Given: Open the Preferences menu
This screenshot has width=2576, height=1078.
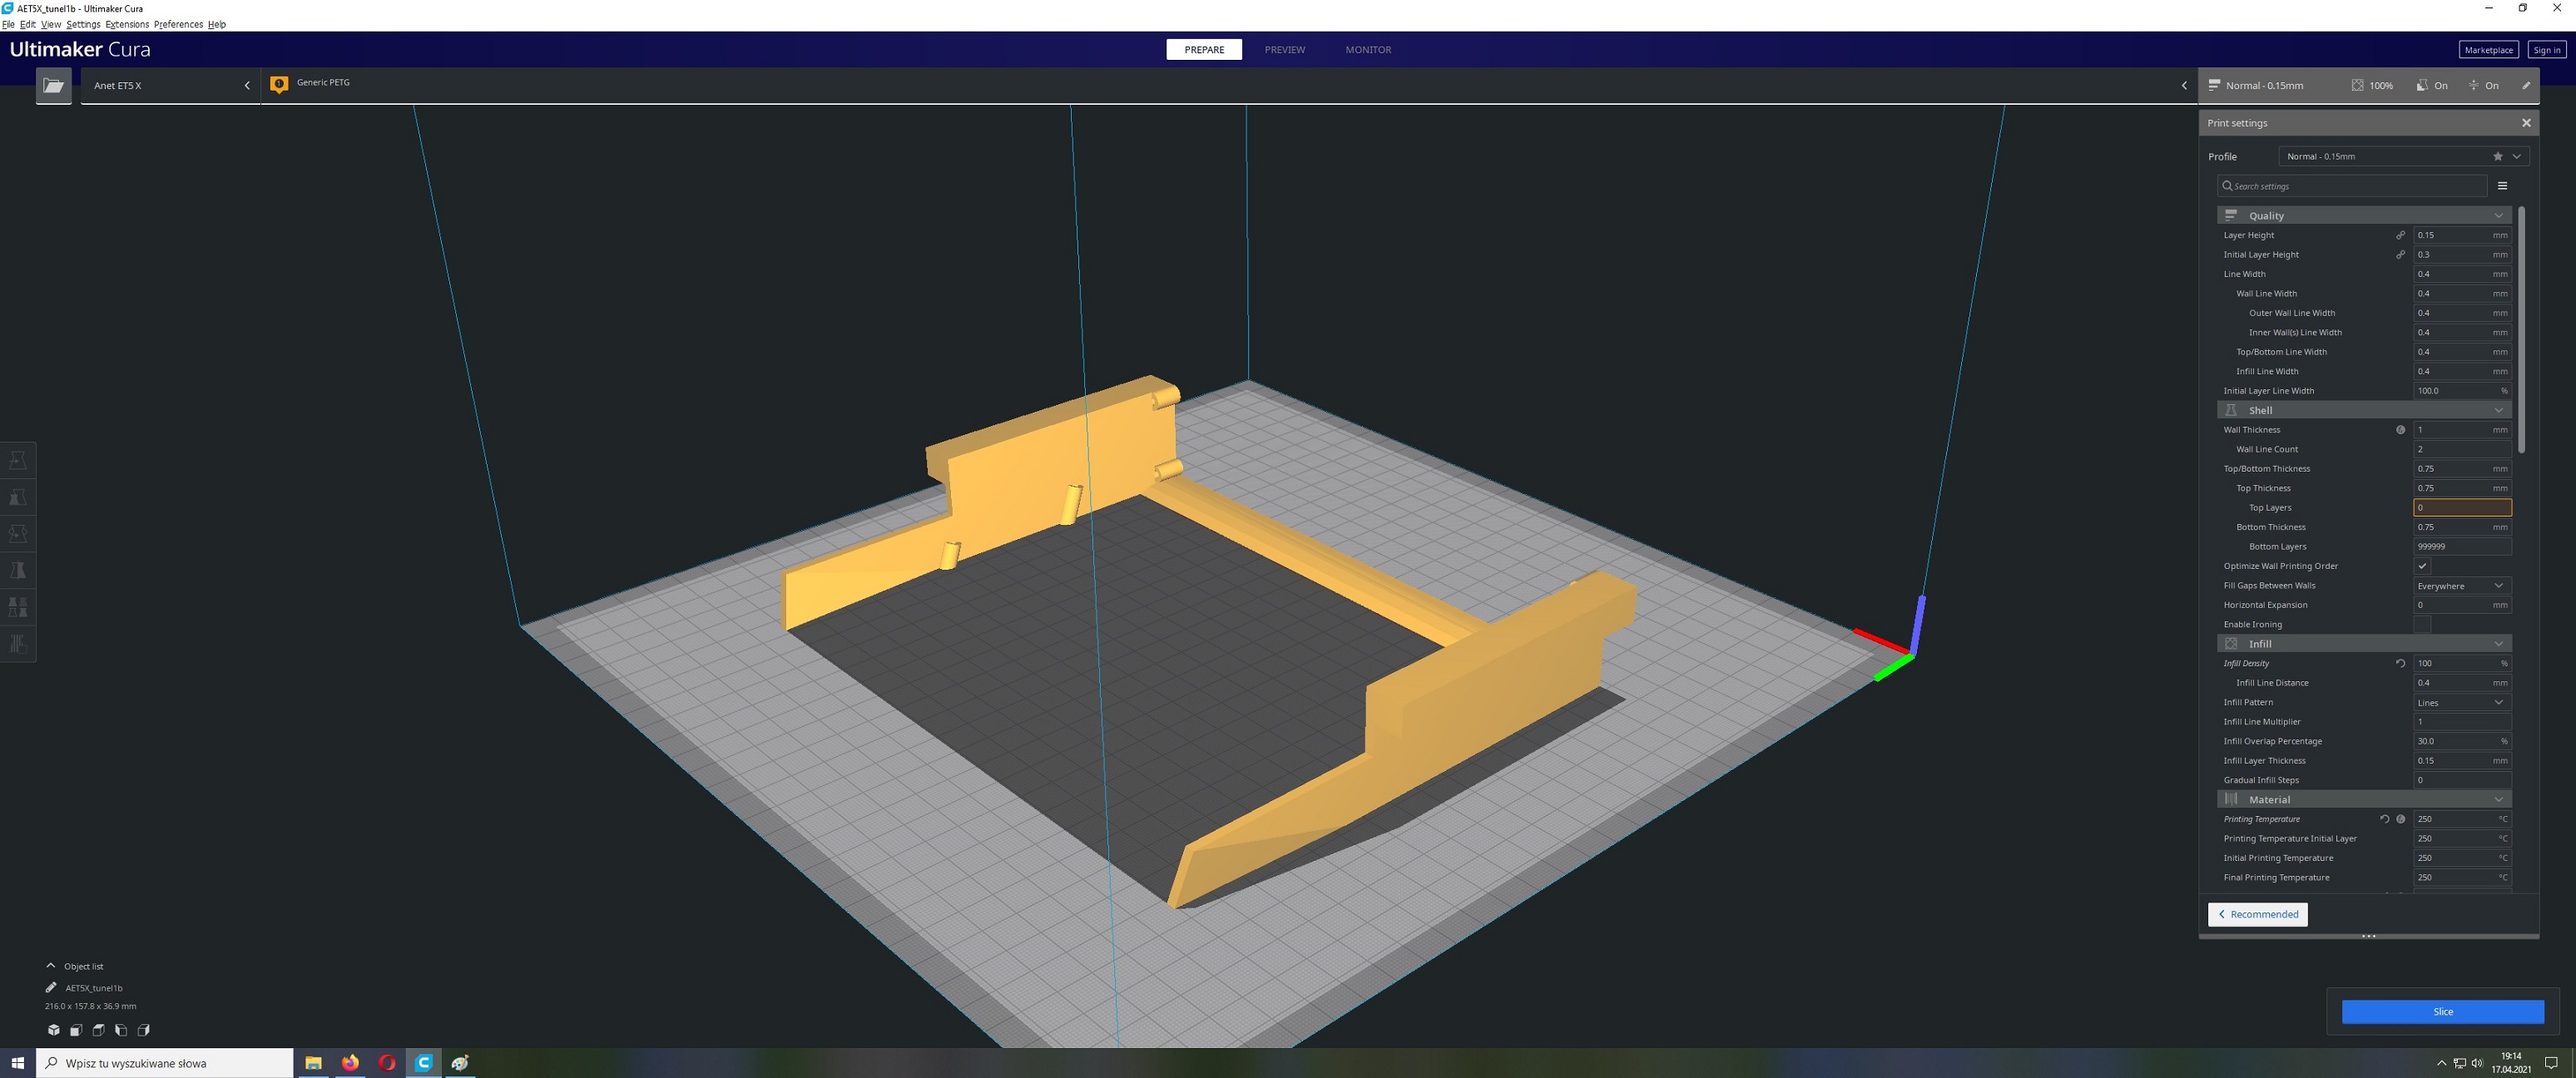Looking at the screenshot, I should tap(178, 24).
